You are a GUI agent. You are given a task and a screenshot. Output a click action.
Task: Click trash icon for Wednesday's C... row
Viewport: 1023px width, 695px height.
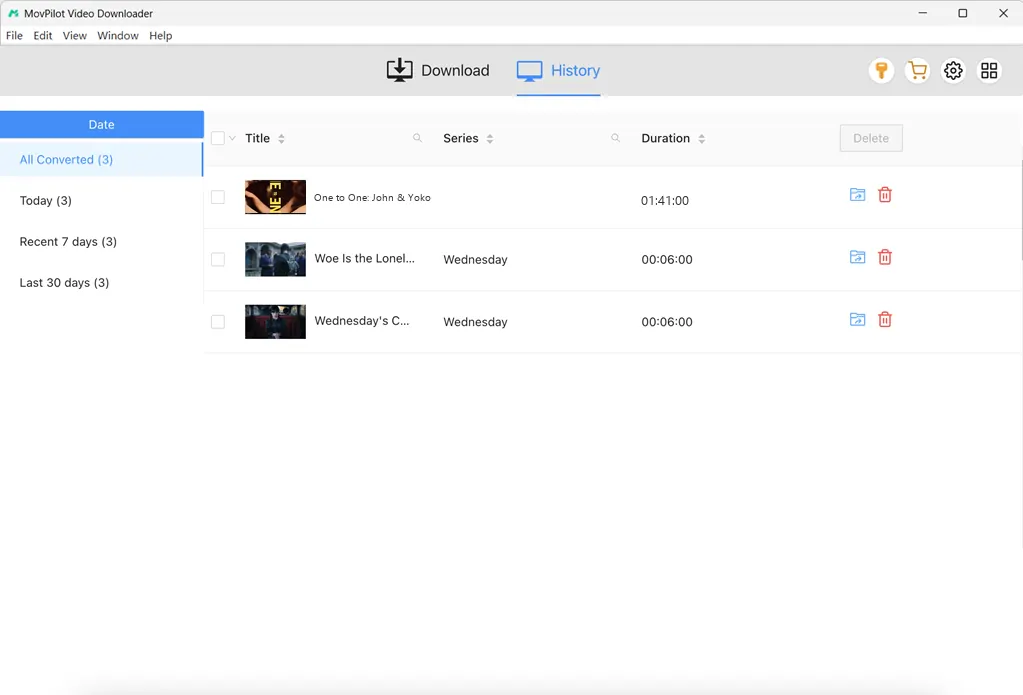tap(885, 319)
